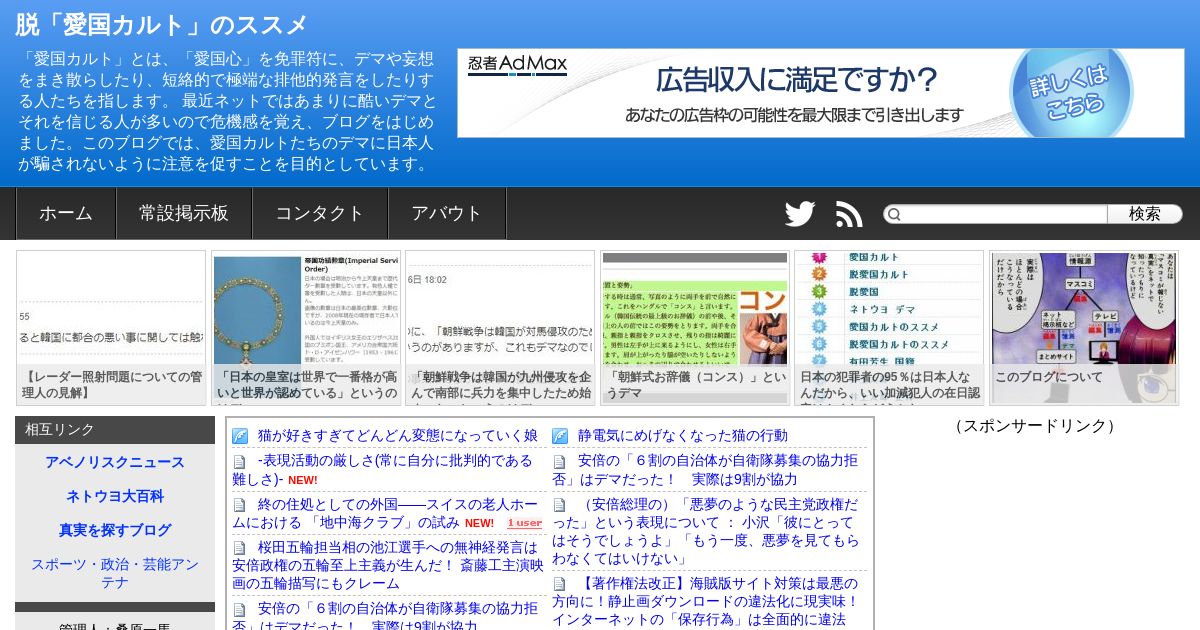Open 日本の皇室は世界で一番格が高い thumbnail
1200x630 pixels.
(306, 328)
